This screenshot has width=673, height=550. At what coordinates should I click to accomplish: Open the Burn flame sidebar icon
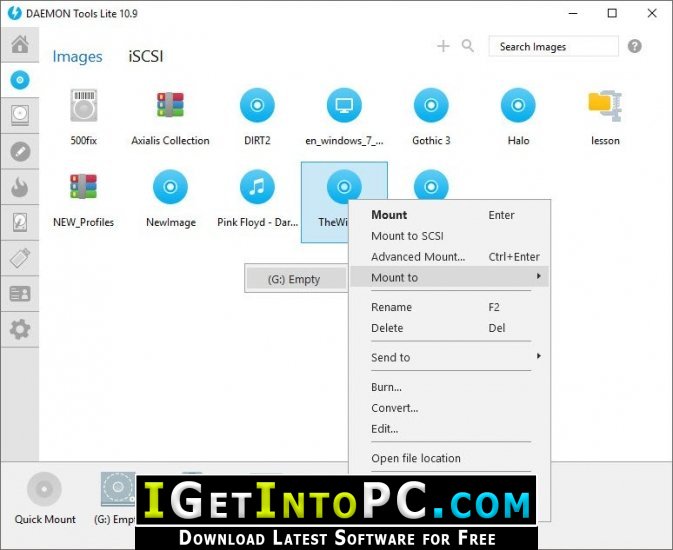(x=20, y=187)
